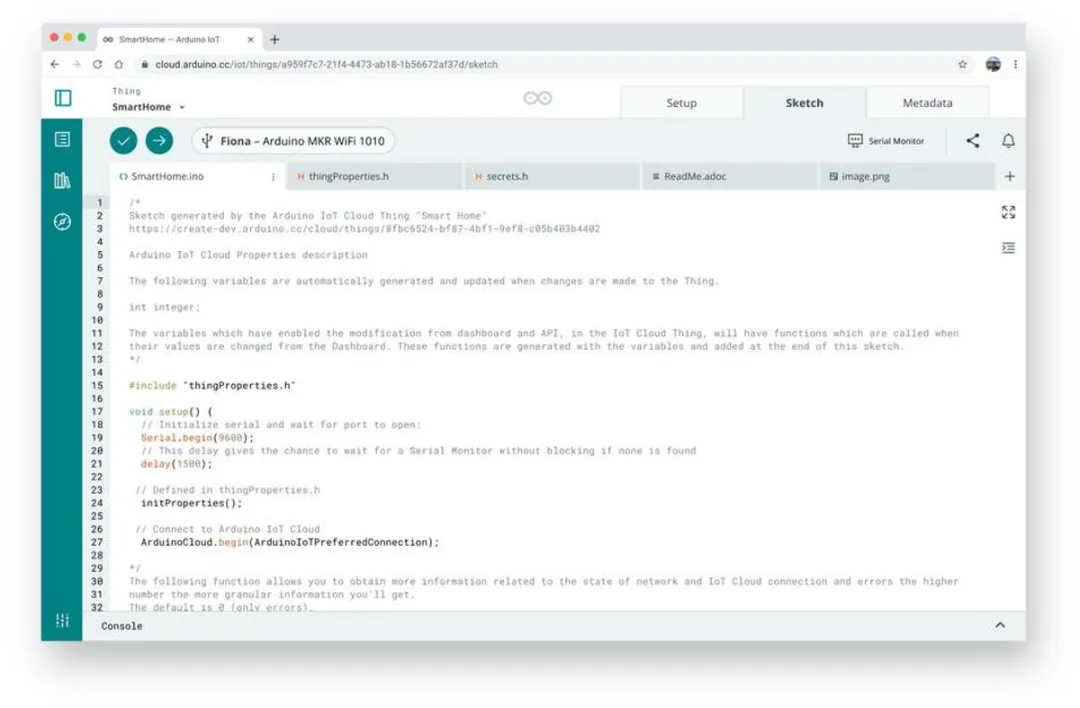Screen dimensions: 1080x708
Task: Open the browser three-dot menu
Action: tap(1015, 64)
